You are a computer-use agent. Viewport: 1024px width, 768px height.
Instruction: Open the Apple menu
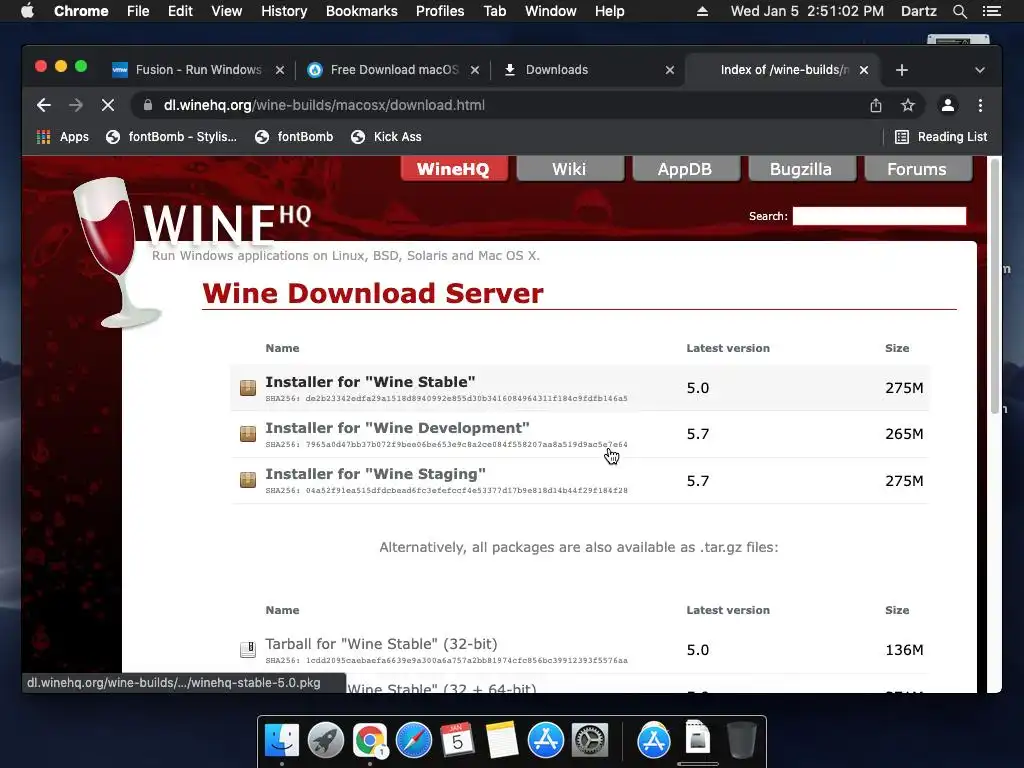[x=27, y=11]
